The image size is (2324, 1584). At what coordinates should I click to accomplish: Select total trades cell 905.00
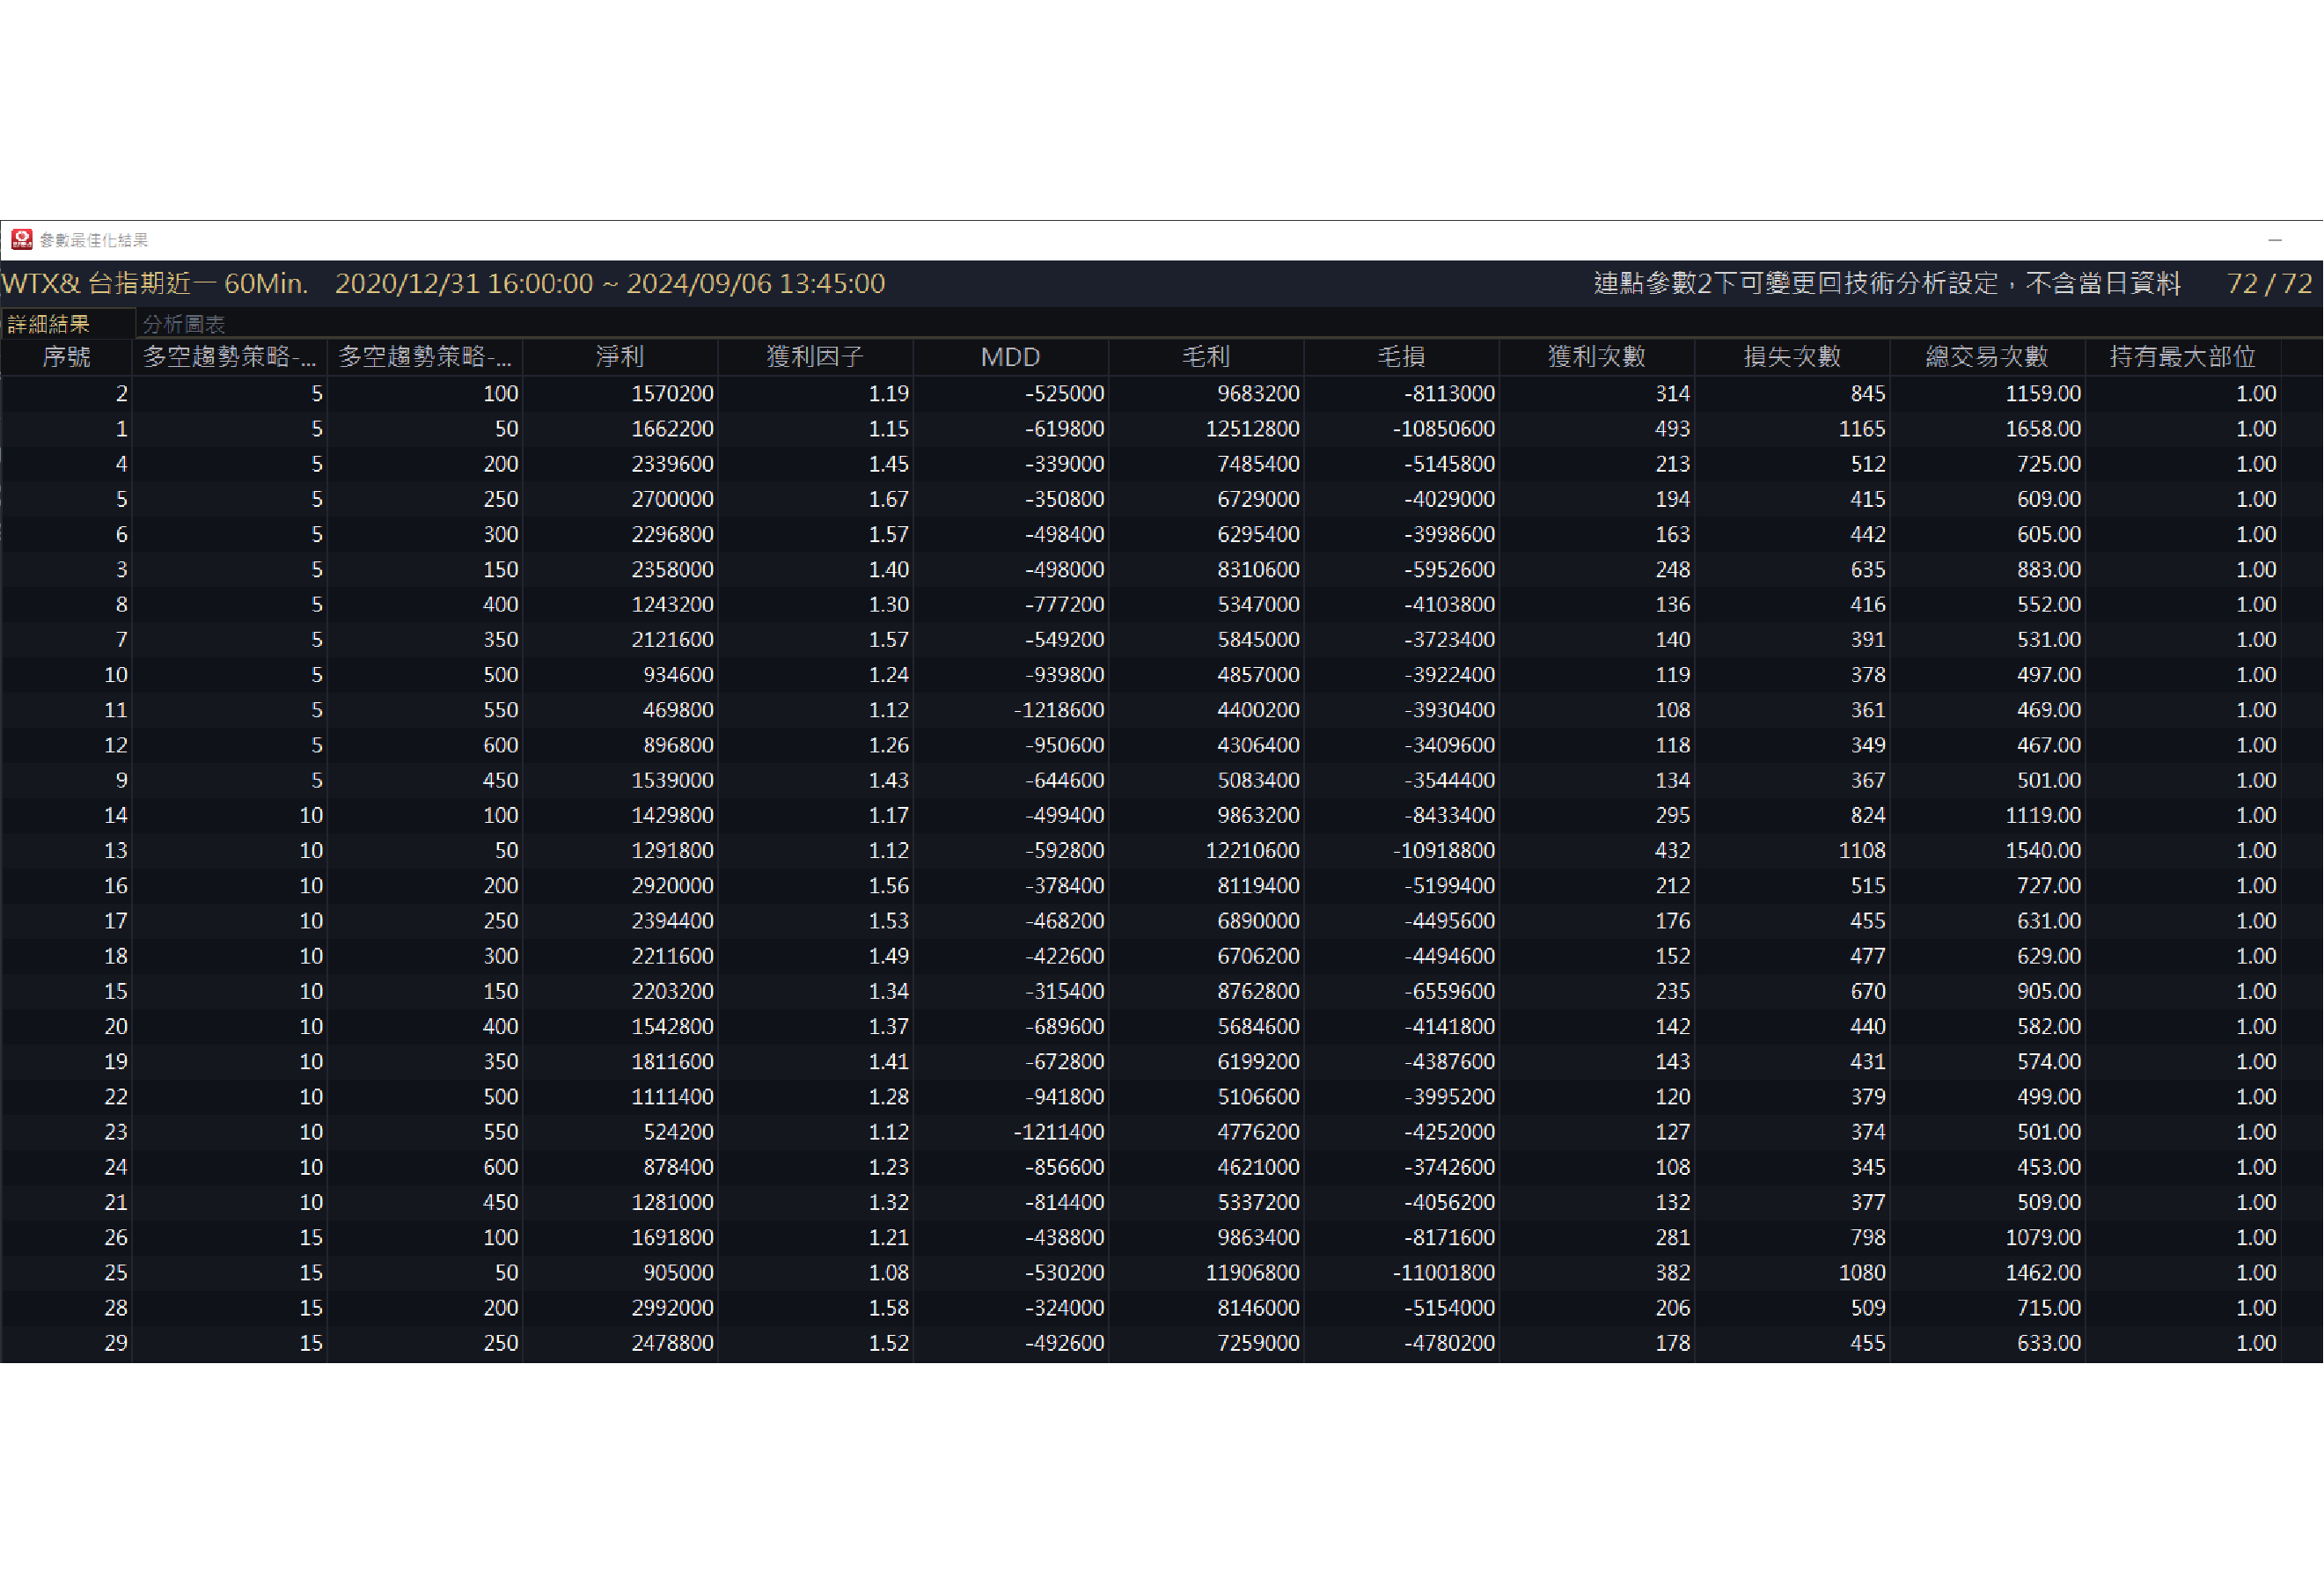pos(2049,991)
